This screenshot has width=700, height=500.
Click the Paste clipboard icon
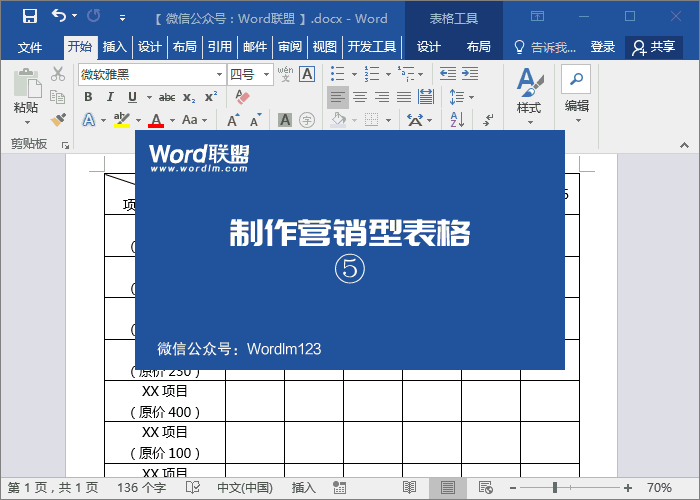tap(27, 83)
